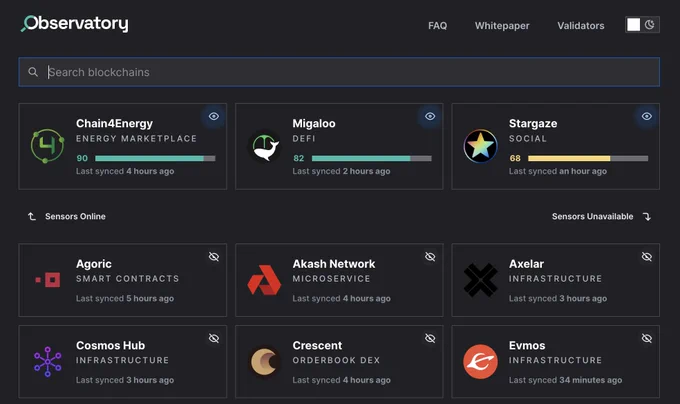680x404 pixels.
Task: Click the DEFI category under Migaloo
Action: [x=304, y=139]
